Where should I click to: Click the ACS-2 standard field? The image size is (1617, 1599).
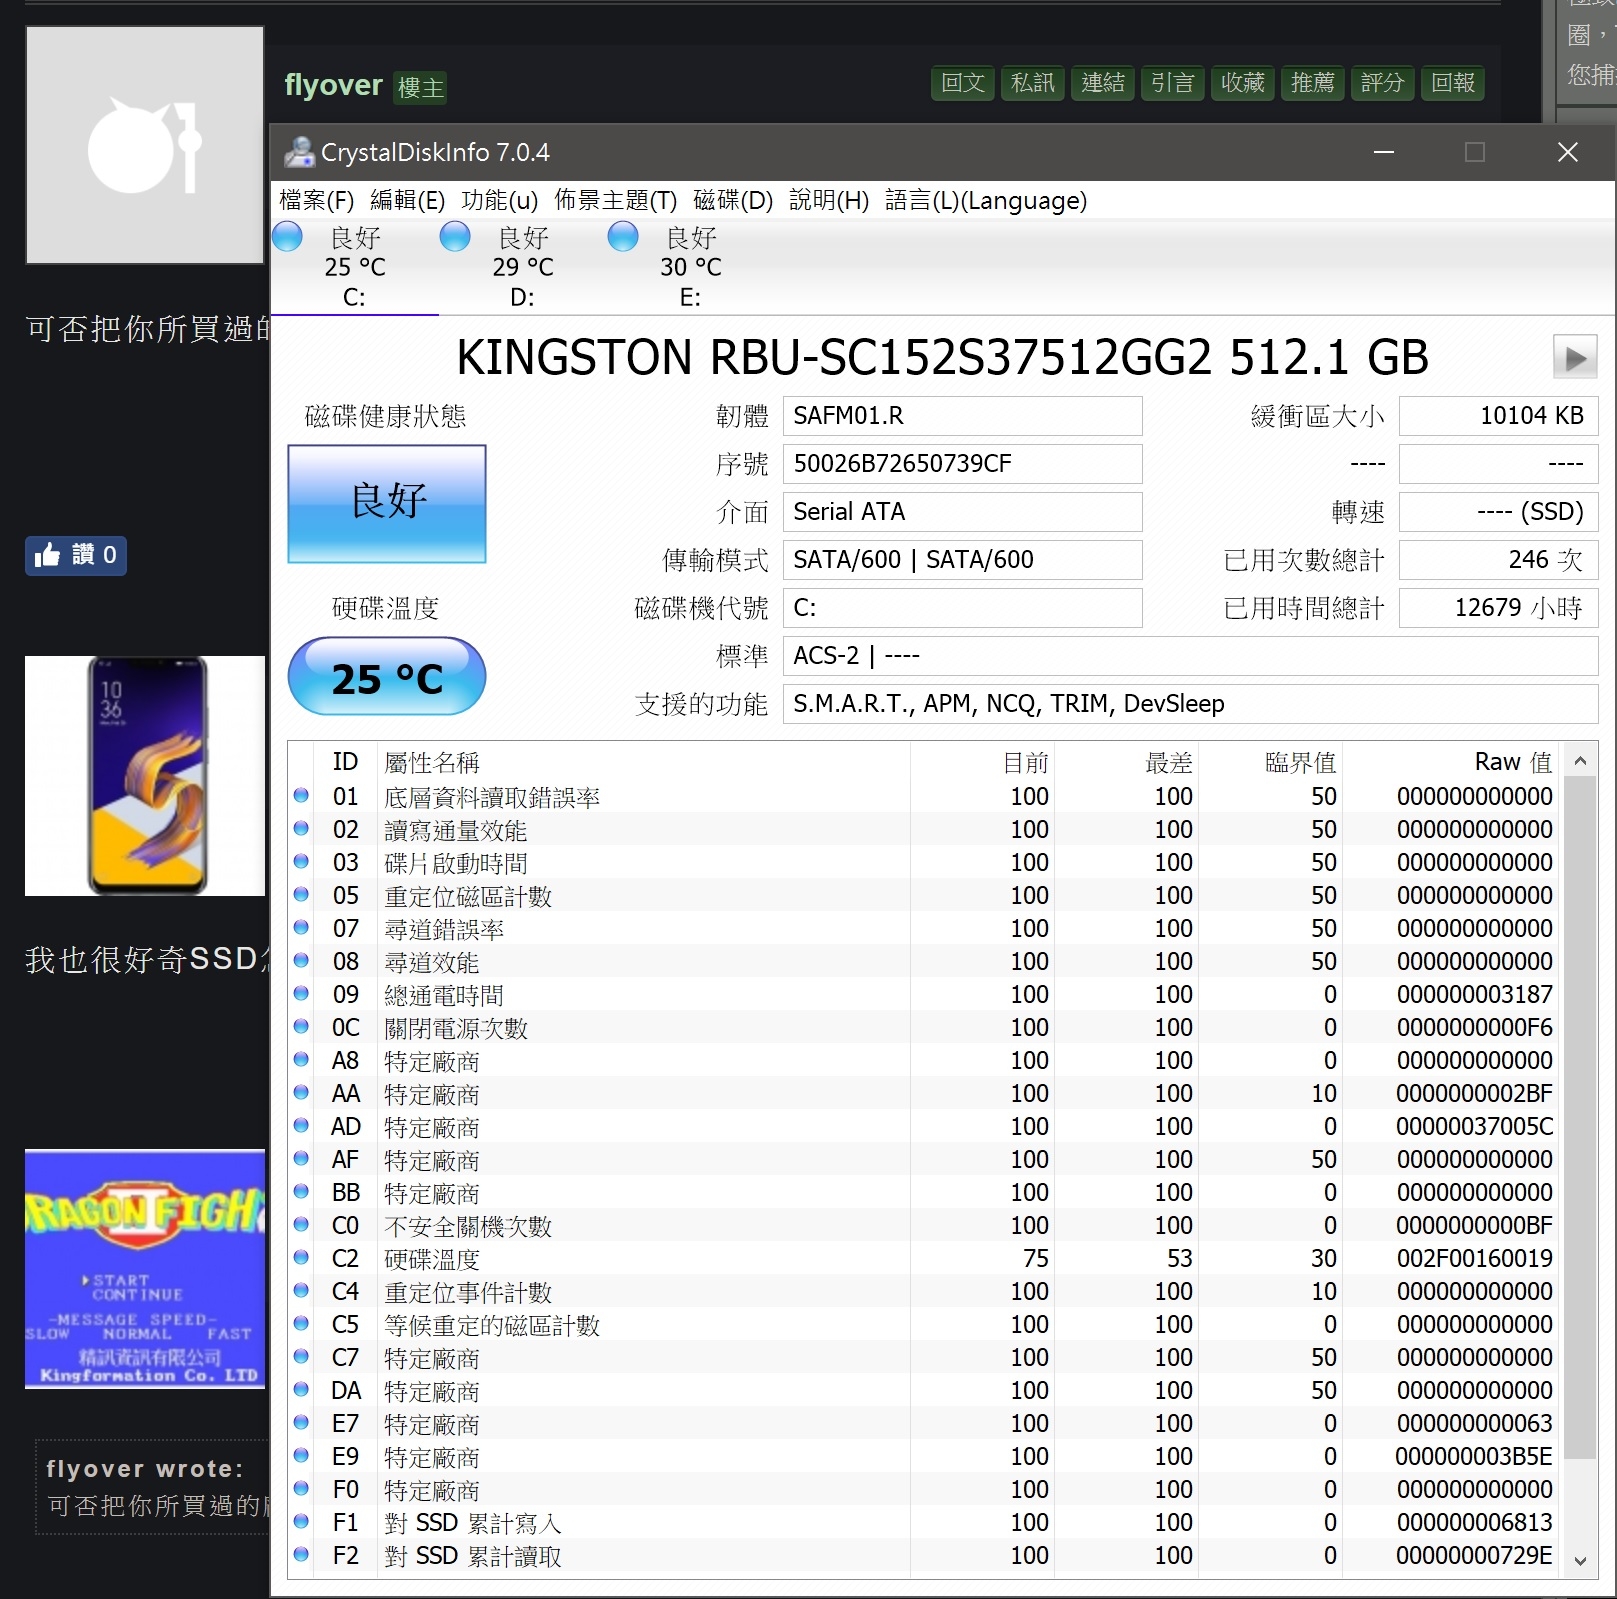point(1190,656)
